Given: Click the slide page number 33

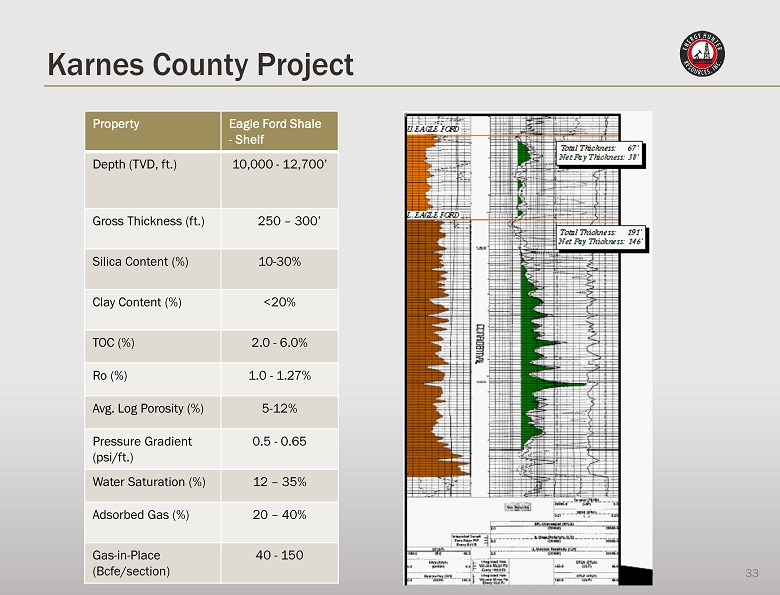Looking at the screenshot, I should point(752,573).
